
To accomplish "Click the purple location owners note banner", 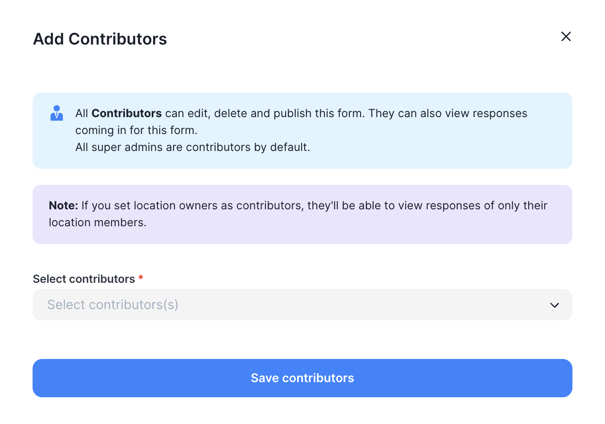I will tap(302, 214).
